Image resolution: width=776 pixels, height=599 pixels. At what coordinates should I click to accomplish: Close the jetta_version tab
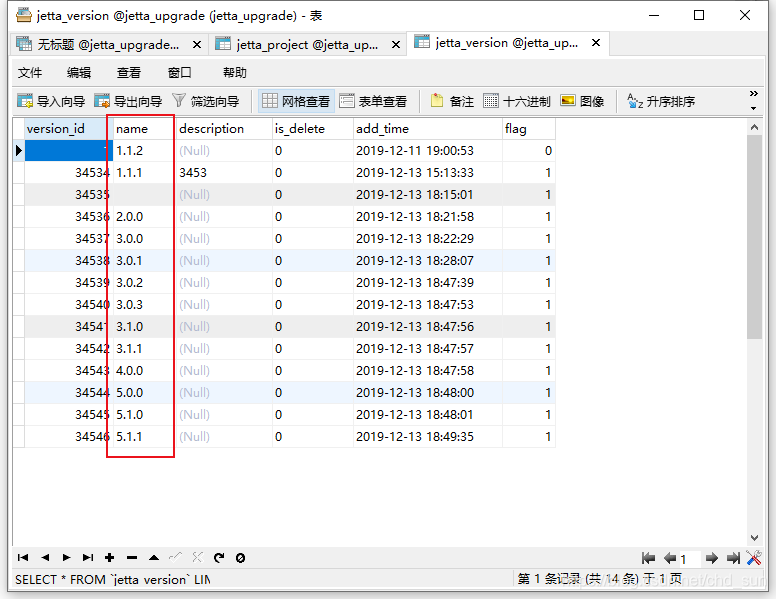[596, 43]
